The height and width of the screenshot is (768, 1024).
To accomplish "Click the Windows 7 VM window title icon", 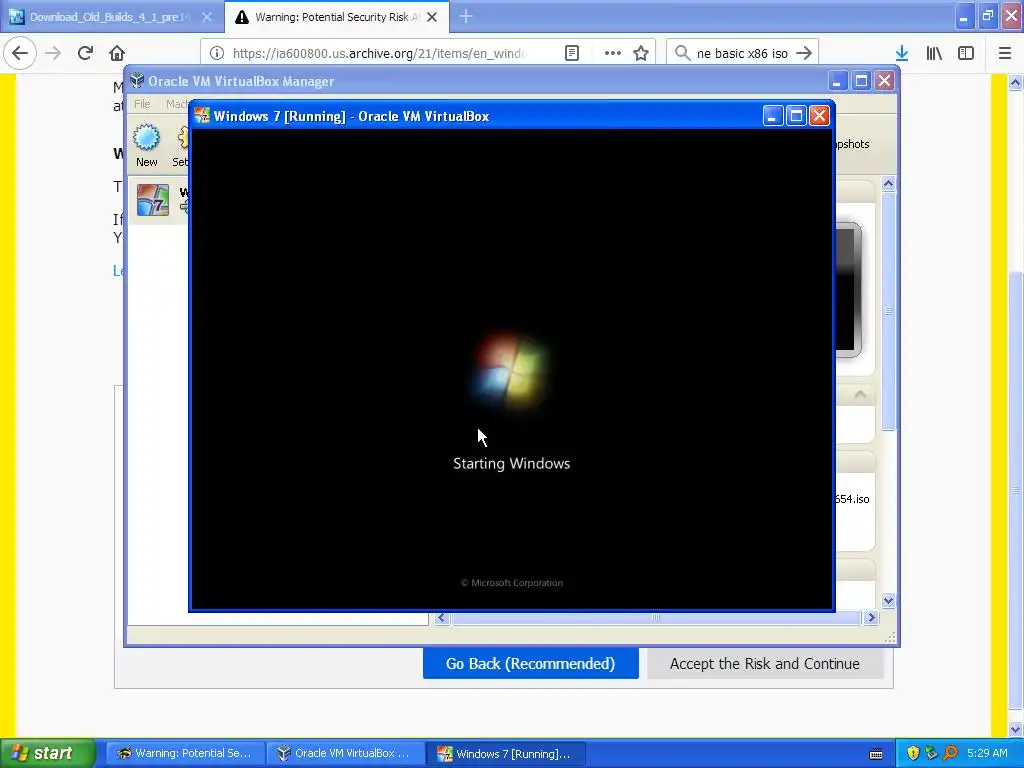I will tap(202, 116).
